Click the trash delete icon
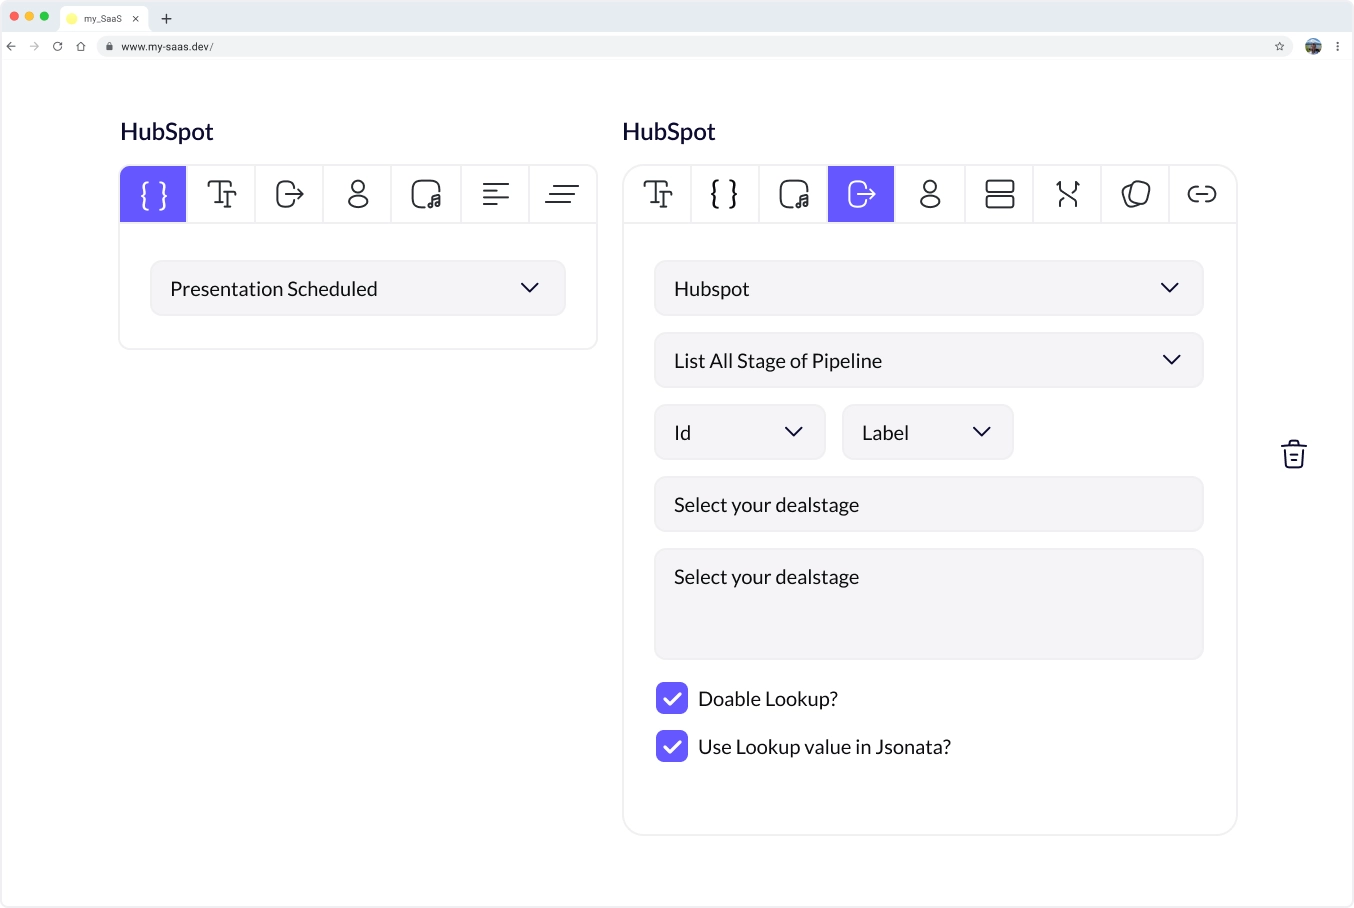1354x908 pixels. pos(1294,454)
